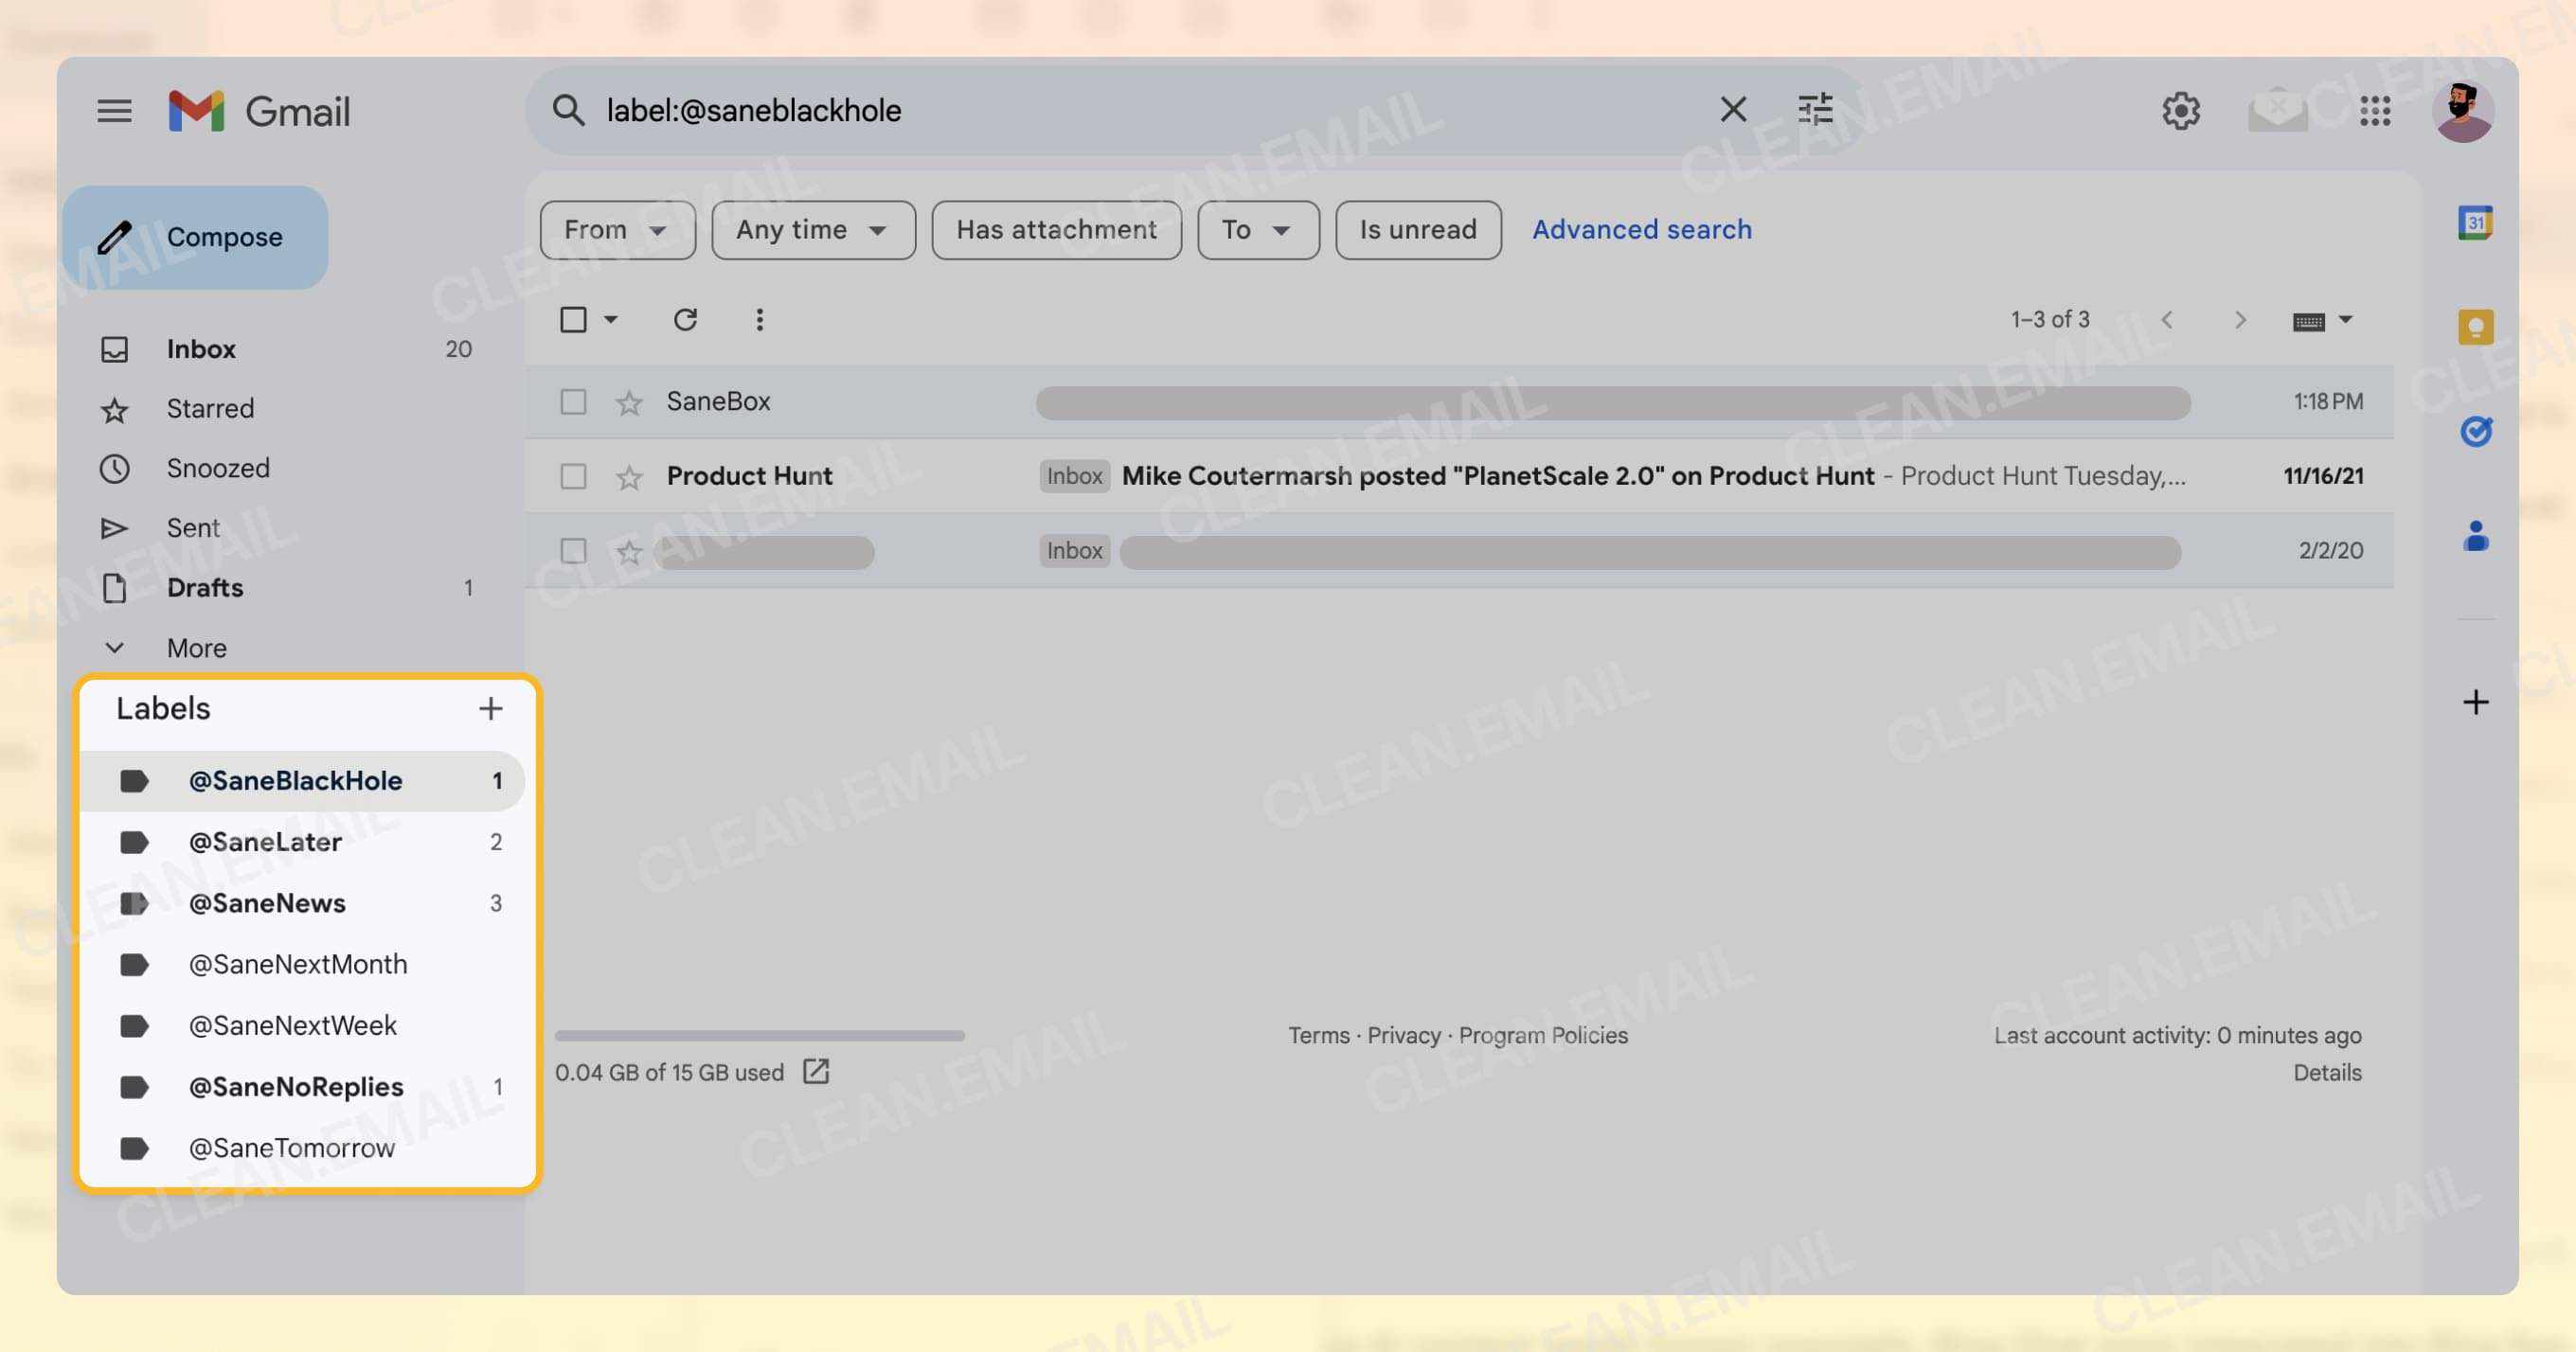Open the From filter dropdown

616,229
